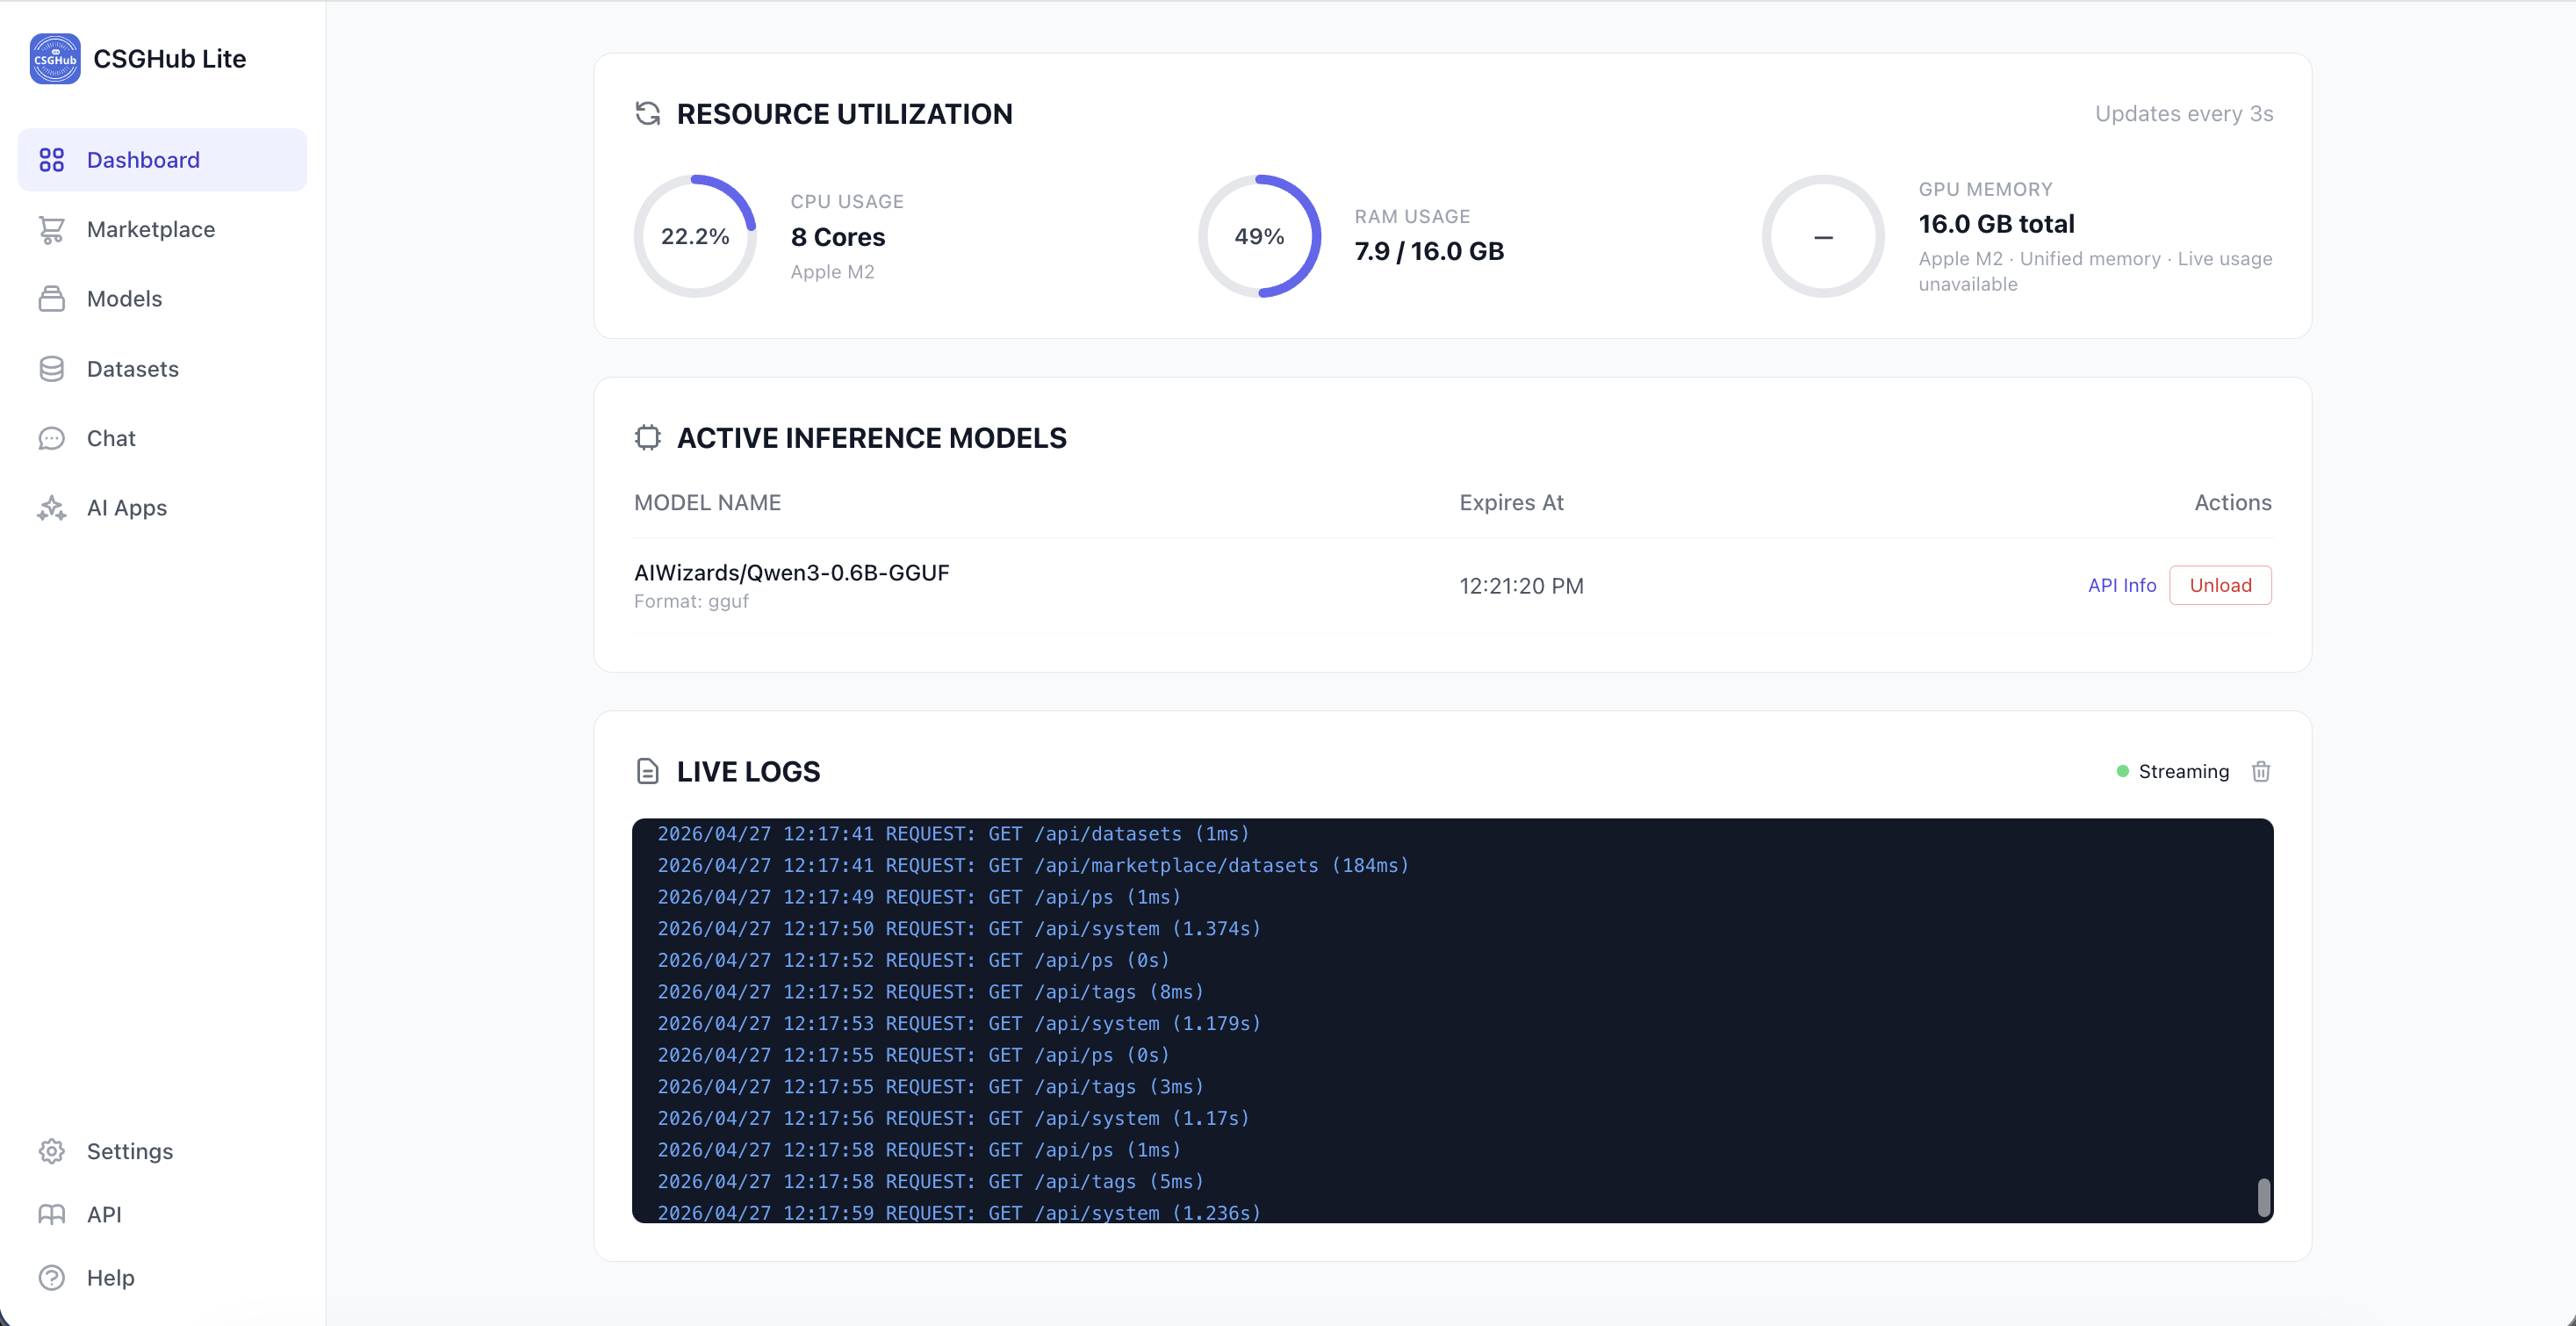Click the API book icon
2576x1326 pixels.
click(x=52, y=1215)
